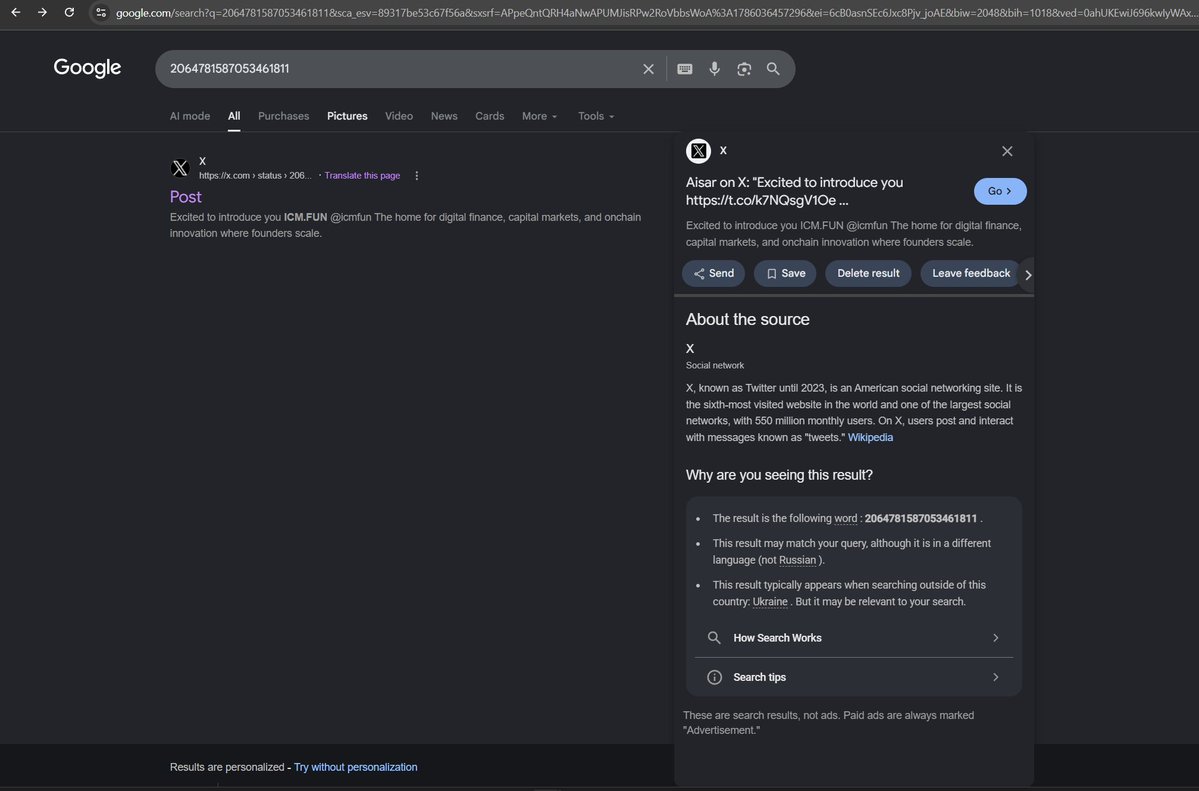Open the Post result title link

tap(186, 197)
